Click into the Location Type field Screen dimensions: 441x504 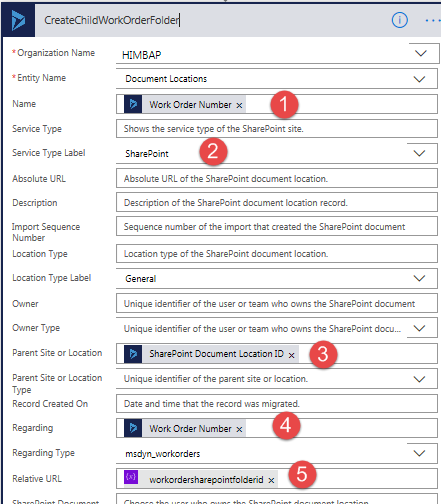tap(277, 254)
